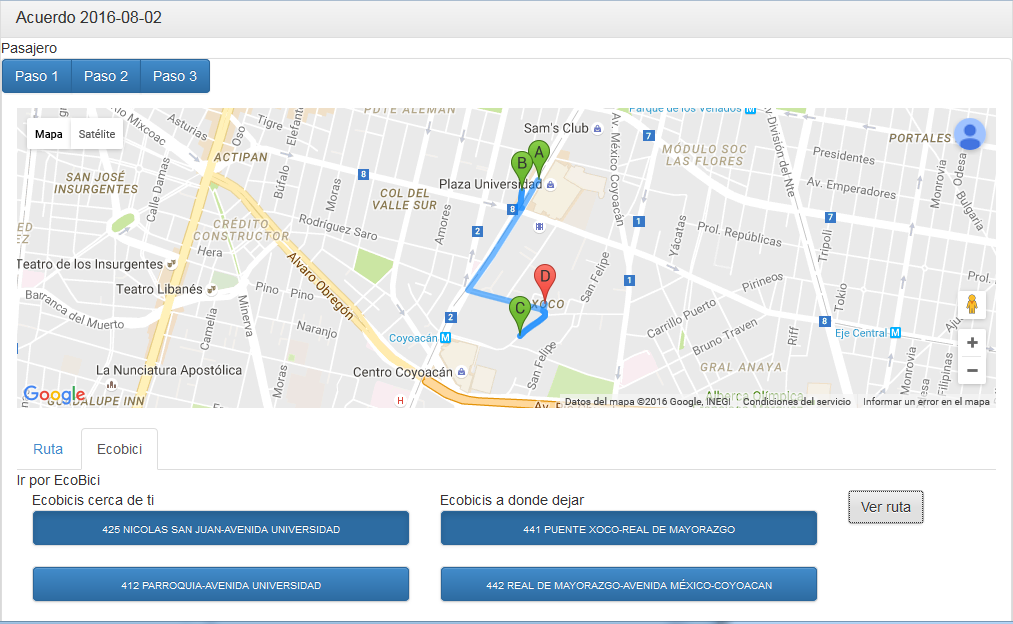Switch map to Satélite view

(97, 134)
